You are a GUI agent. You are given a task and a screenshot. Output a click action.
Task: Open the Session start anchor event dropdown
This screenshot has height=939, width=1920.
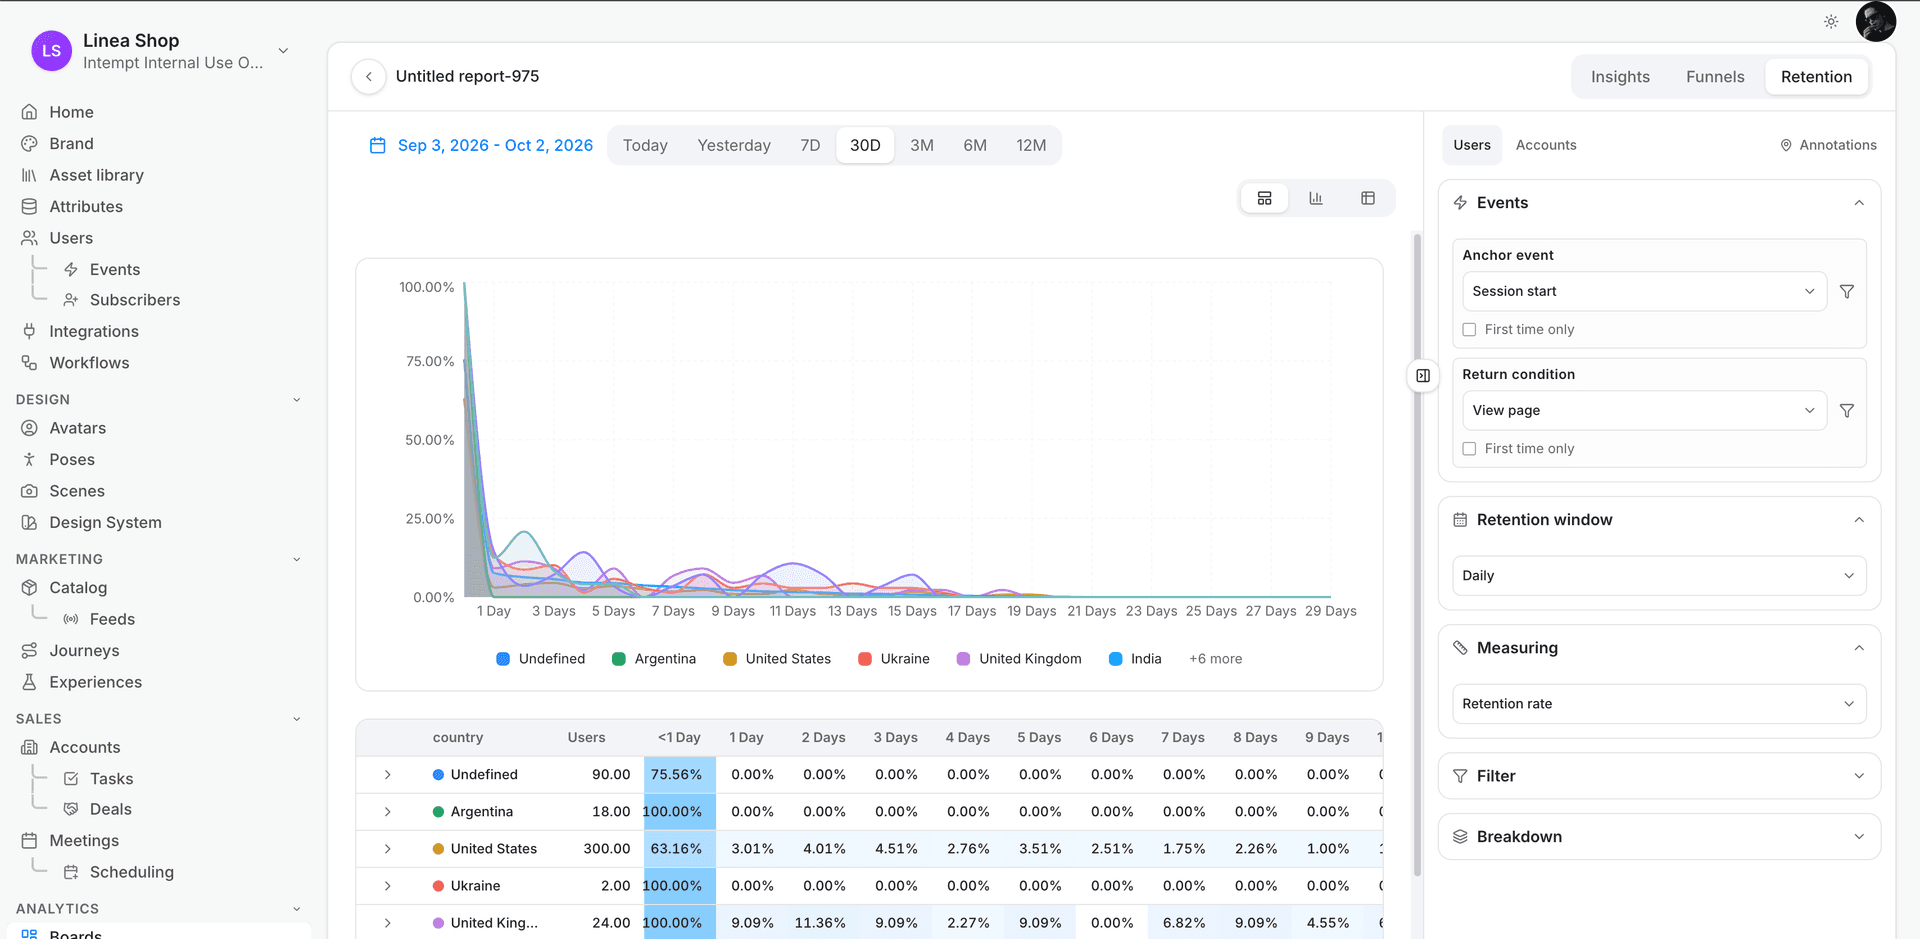click(1644, 291)
